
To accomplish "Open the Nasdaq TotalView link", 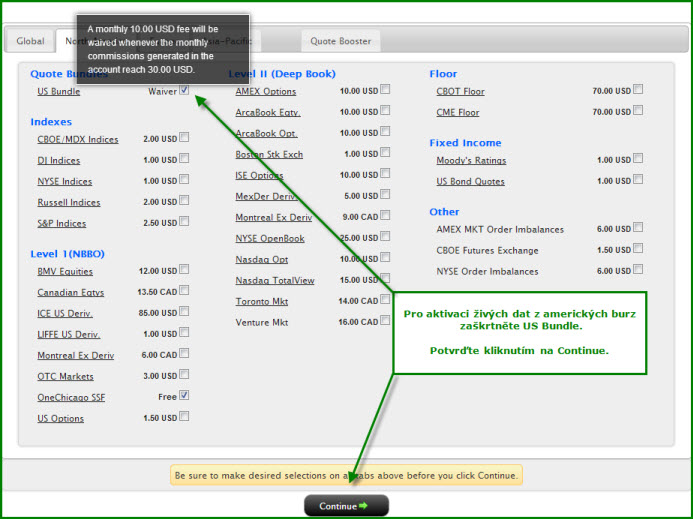I will 275,280.
